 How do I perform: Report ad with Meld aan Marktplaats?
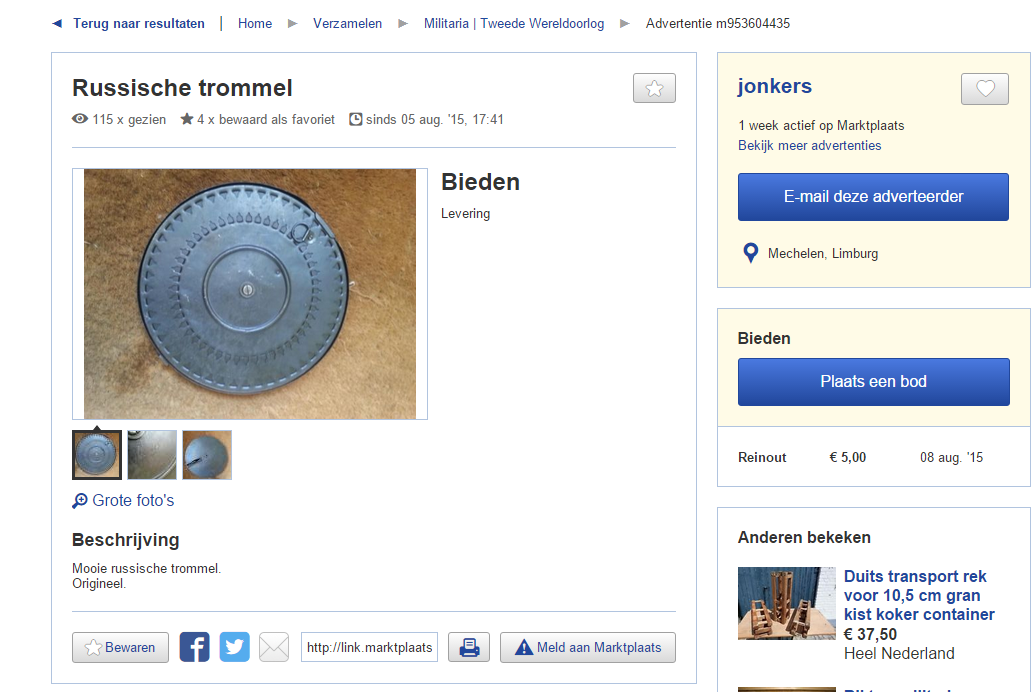point(587,647)
